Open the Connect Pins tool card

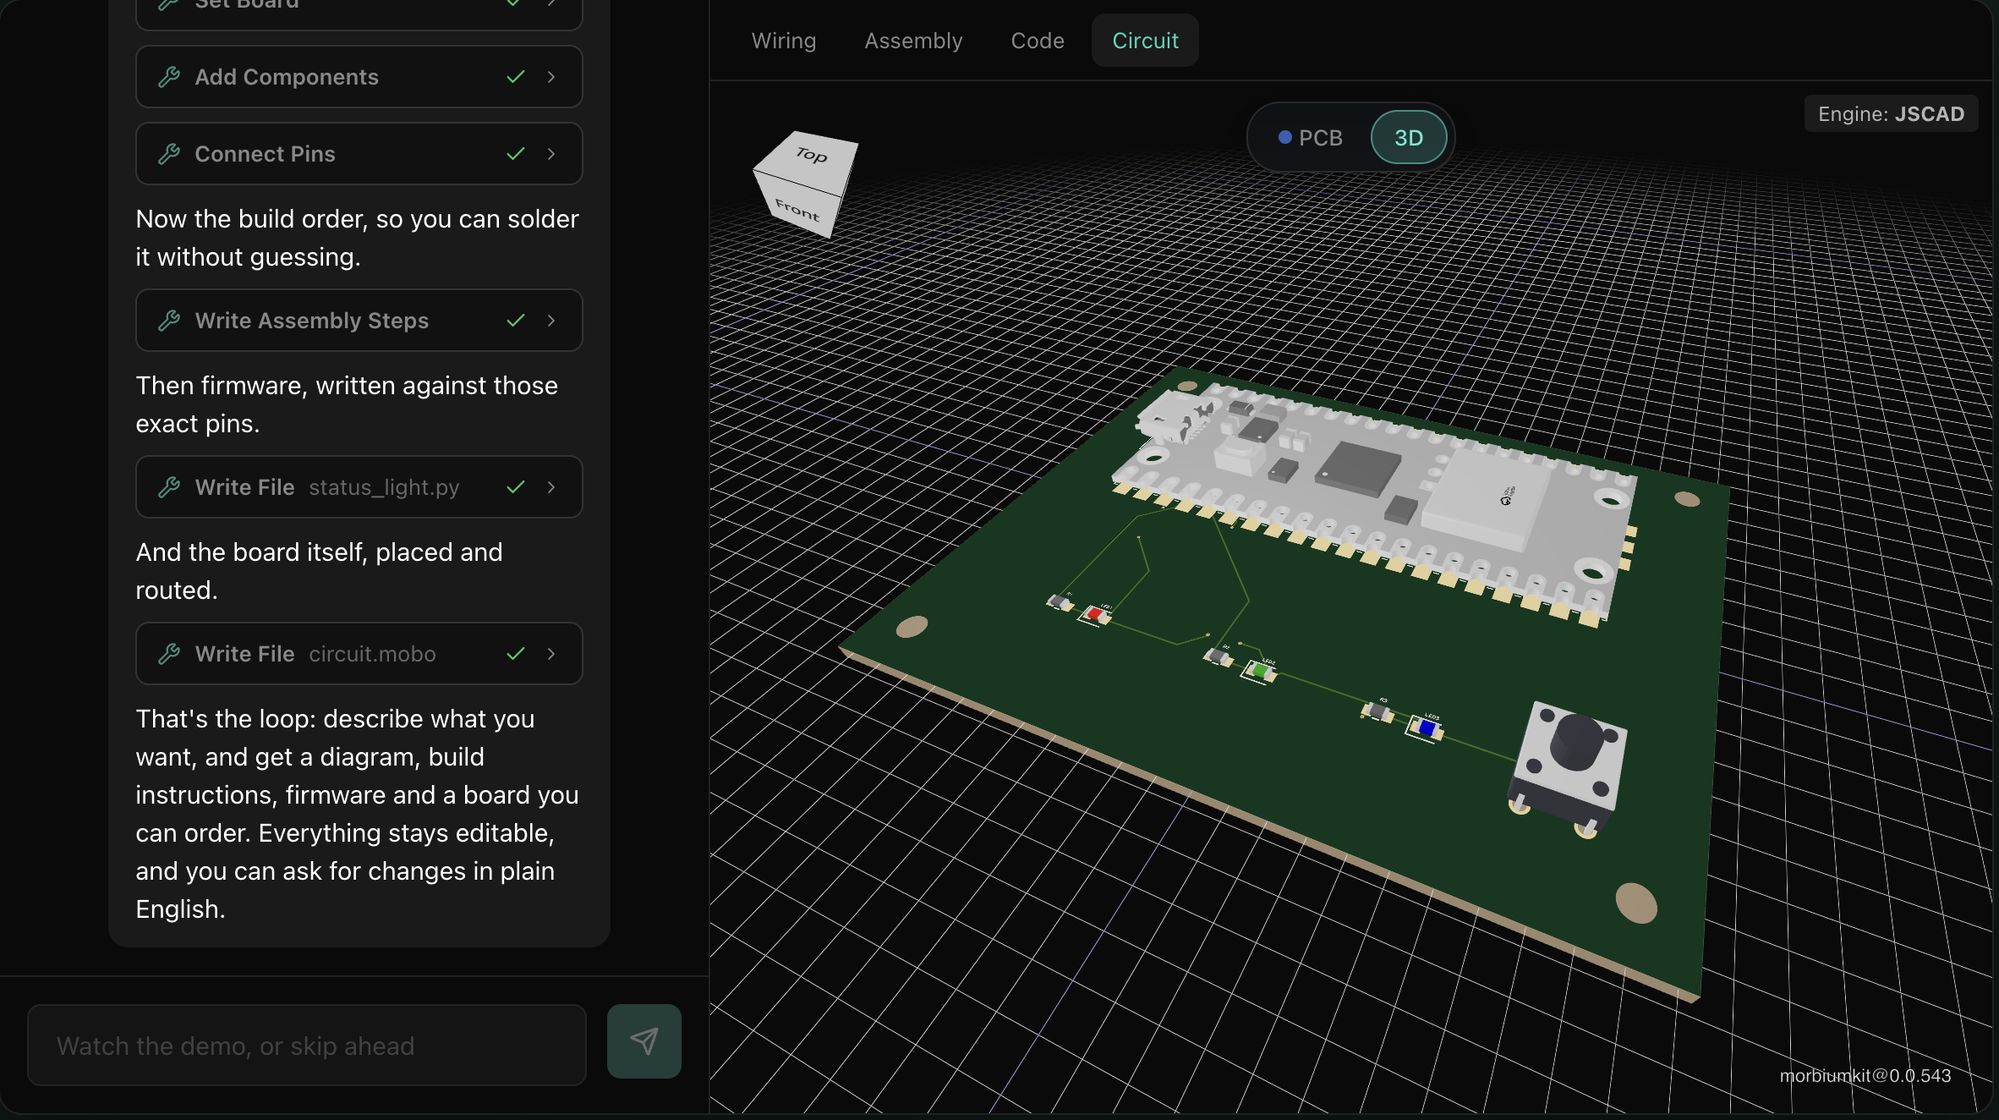click(x=359, y=154)
